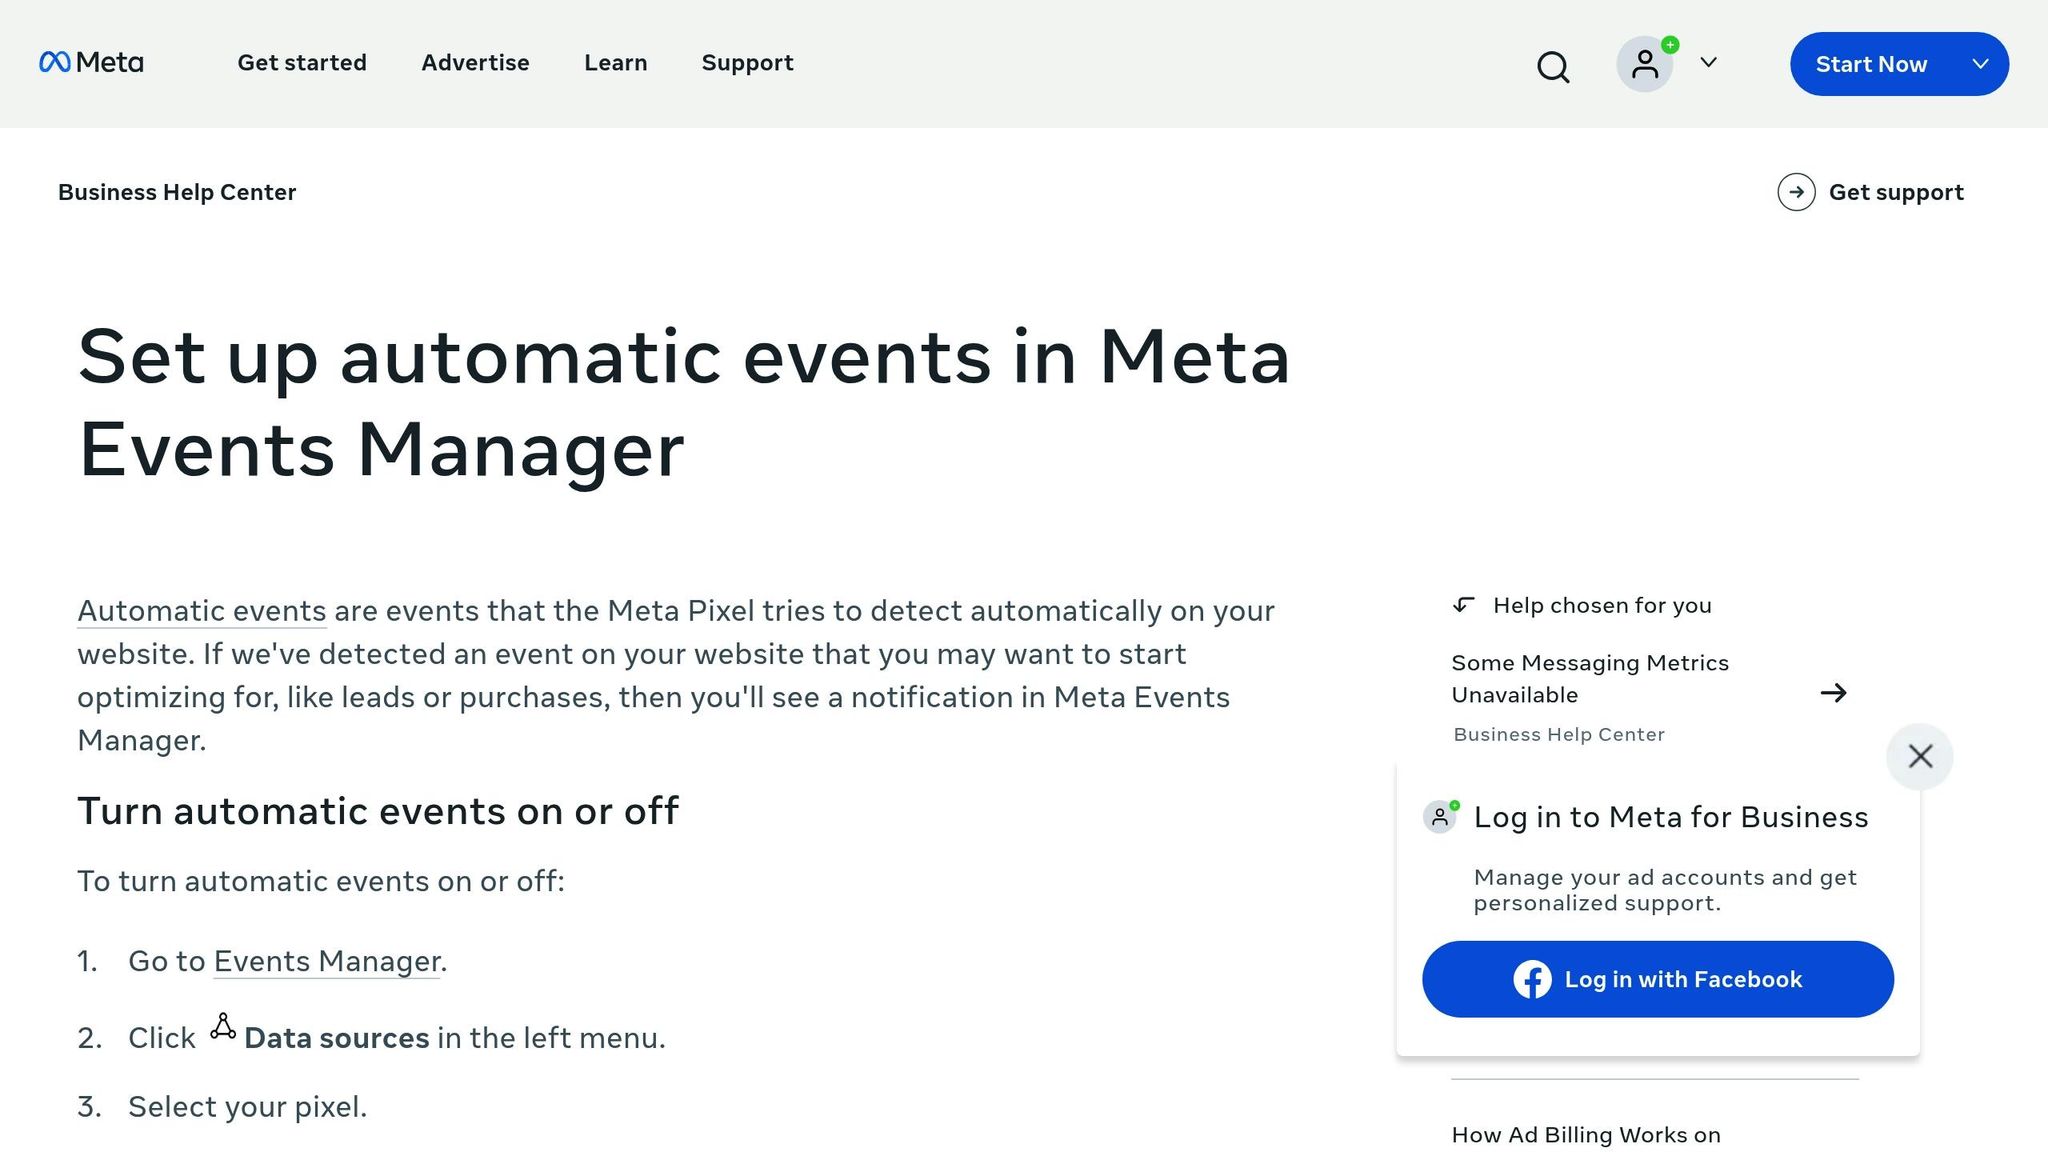Expand the Start Now dropdown arrow
Viewport: 2048px width, 1152px height.
1981,64
